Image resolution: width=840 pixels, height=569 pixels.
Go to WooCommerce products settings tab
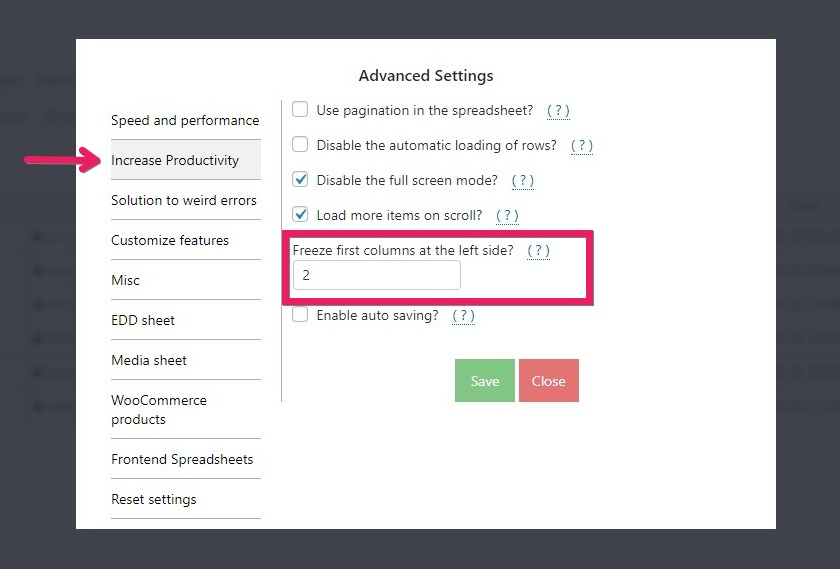click(159, 409)
